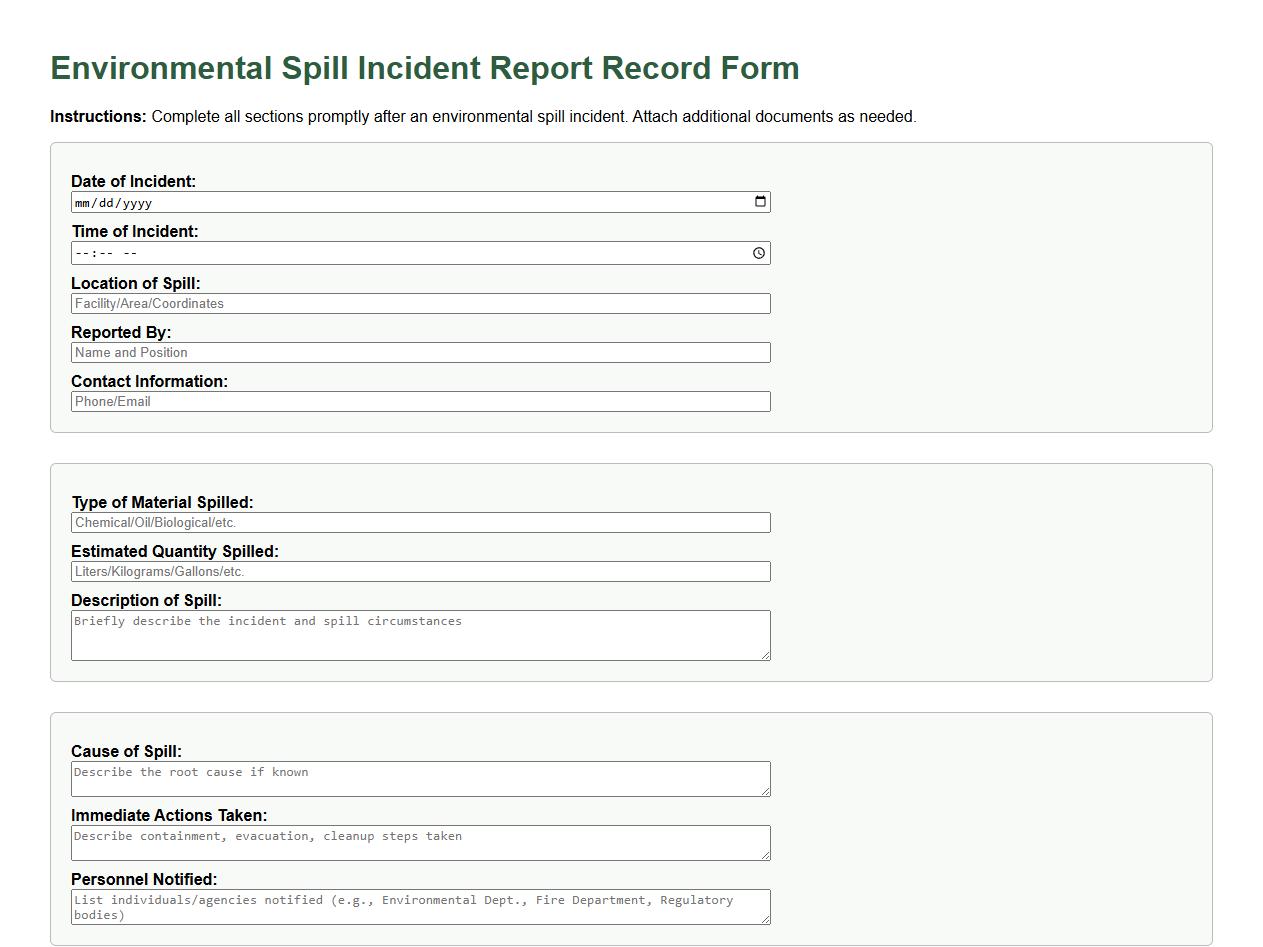The width and height of the screenshot is (1263, 947).
Task: Click inside the Description of Spill textarea
Action: pos(420,633)
